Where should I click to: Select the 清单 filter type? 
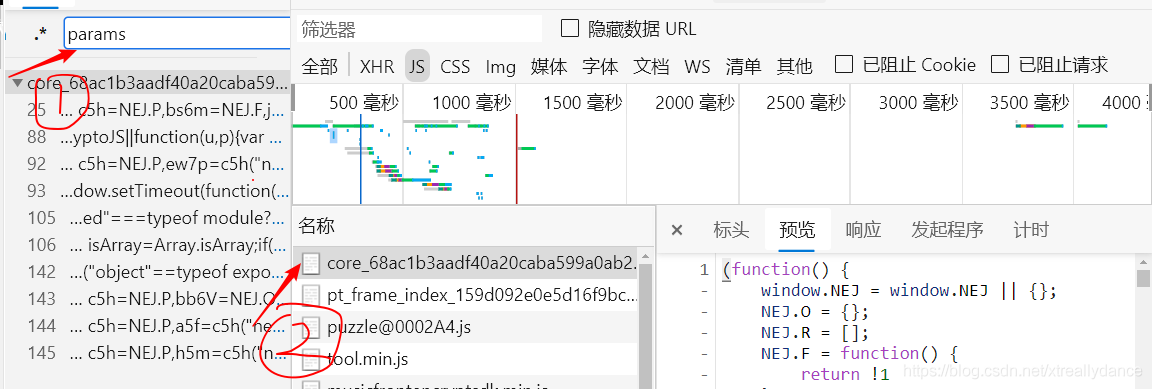click(744, 66)
